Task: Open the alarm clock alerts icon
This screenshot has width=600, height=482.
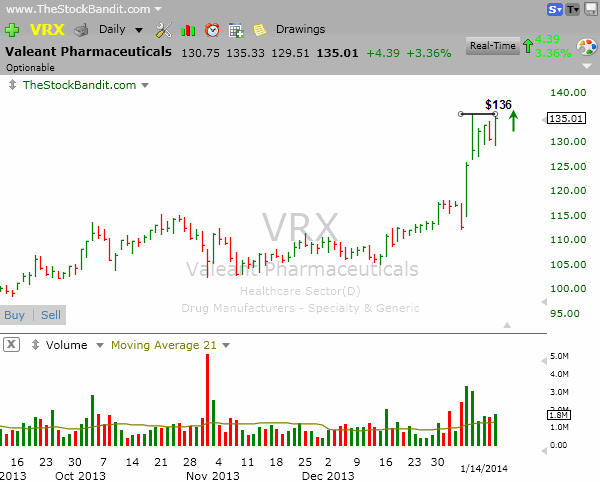Action: [x=212, y=30]
